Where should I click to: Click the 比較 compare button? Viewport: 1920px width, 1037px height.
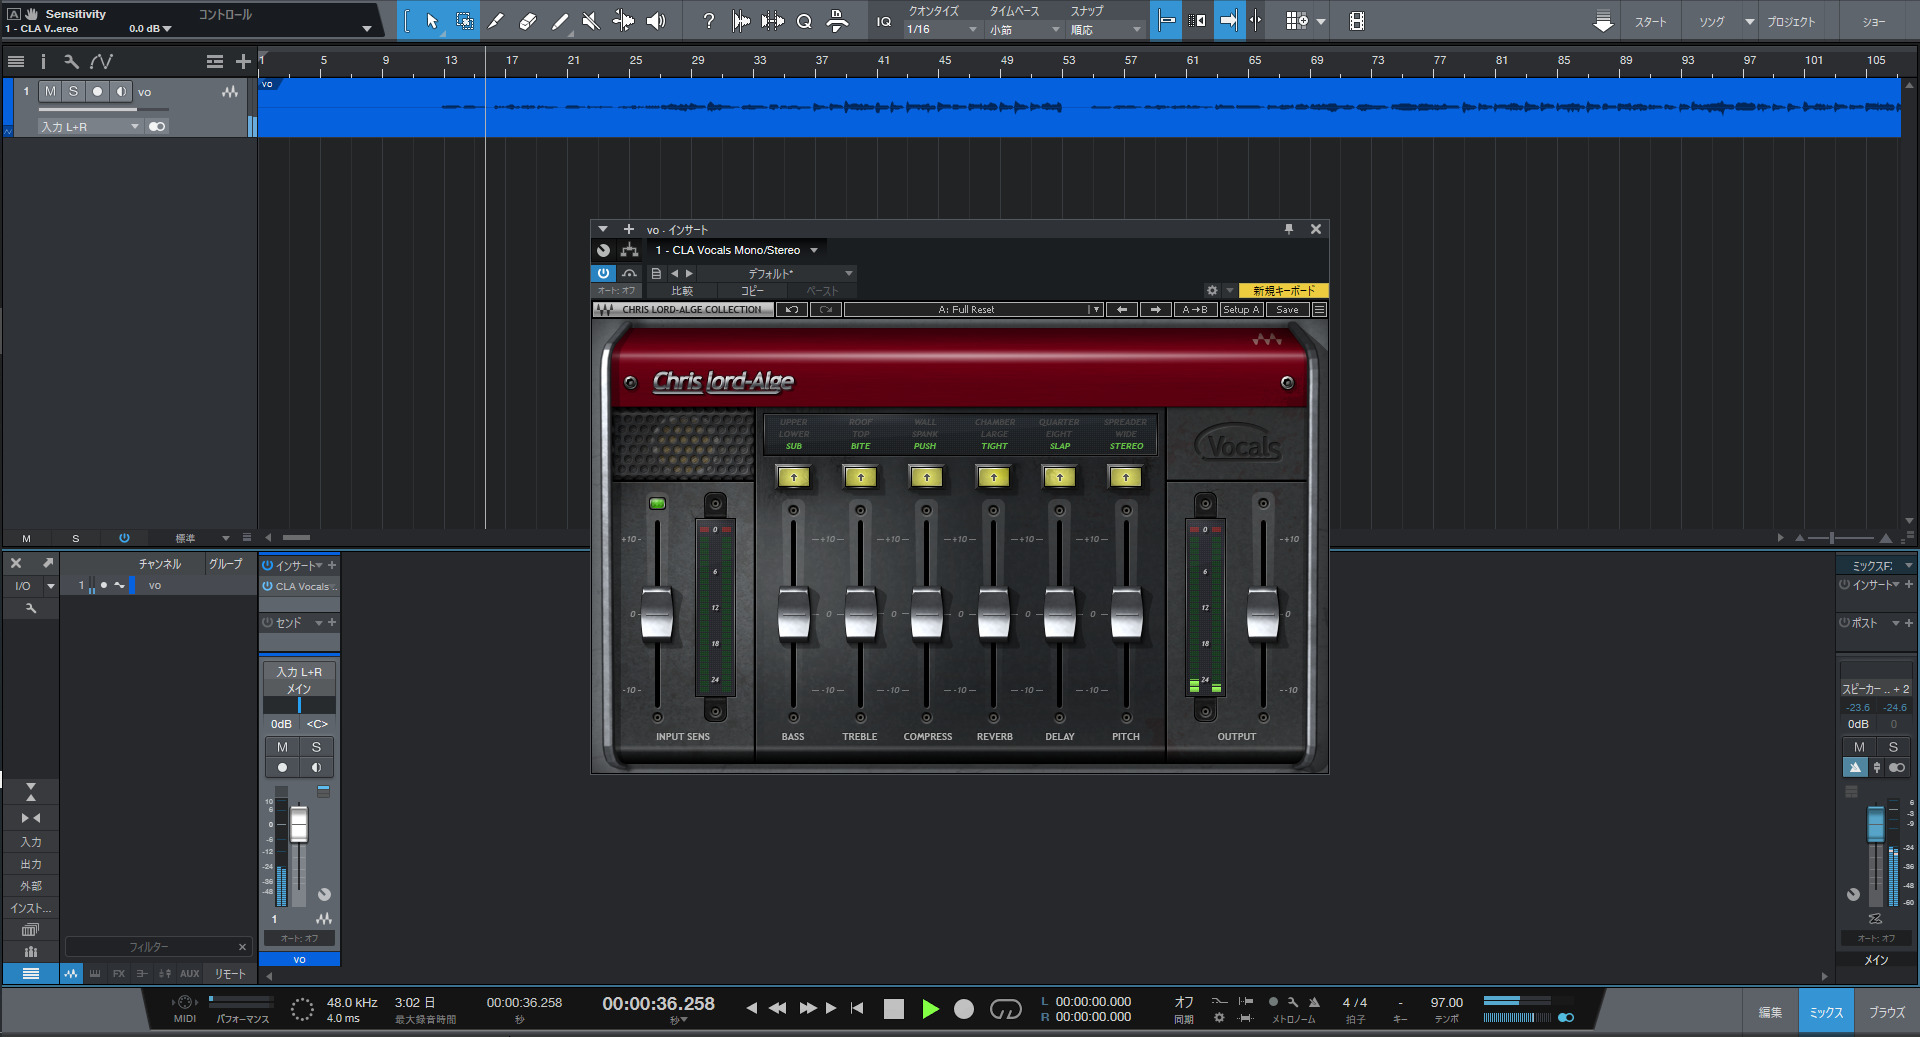[x=682, y=291]
